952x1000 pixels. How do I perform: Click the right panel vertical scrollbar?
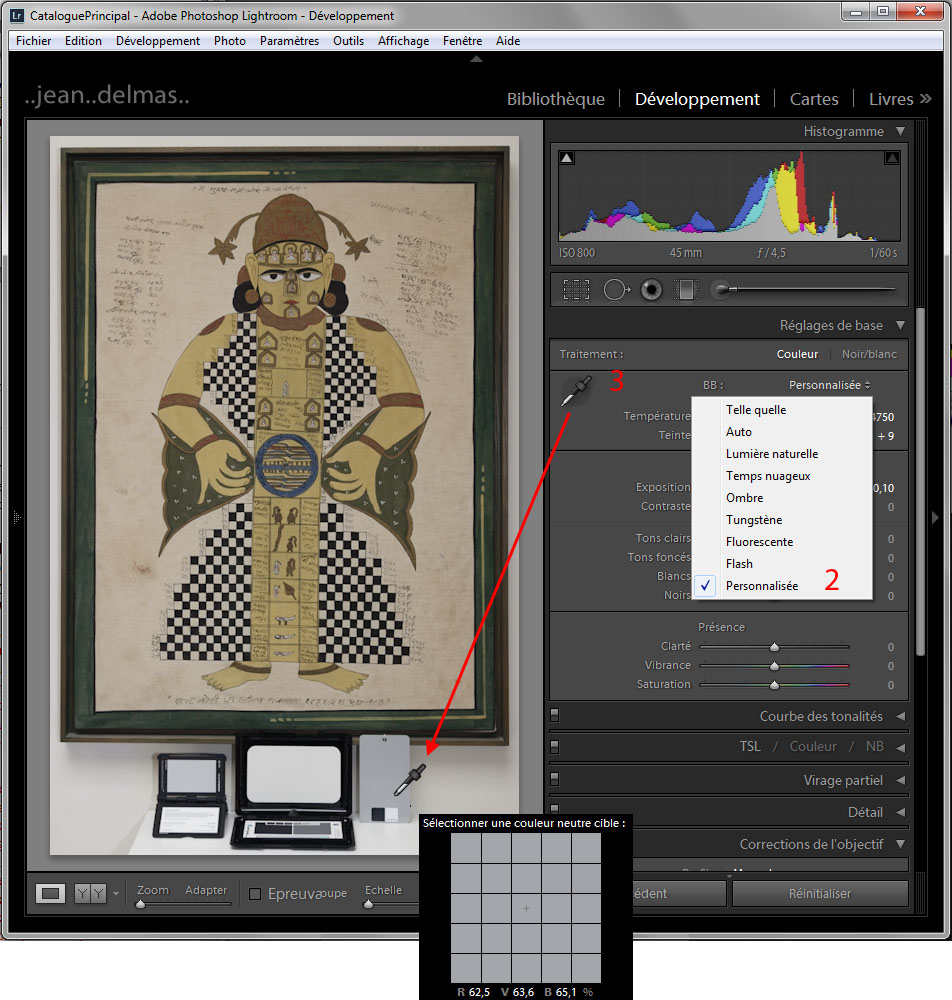tap(920, 482)
